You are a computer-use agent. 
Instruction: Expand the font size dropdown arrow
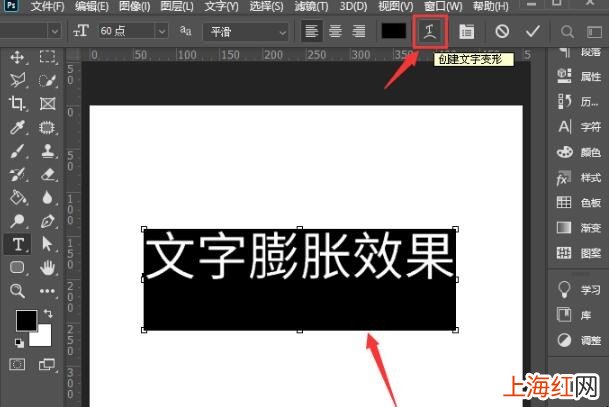pyautogui.click(x=162, y=31)
